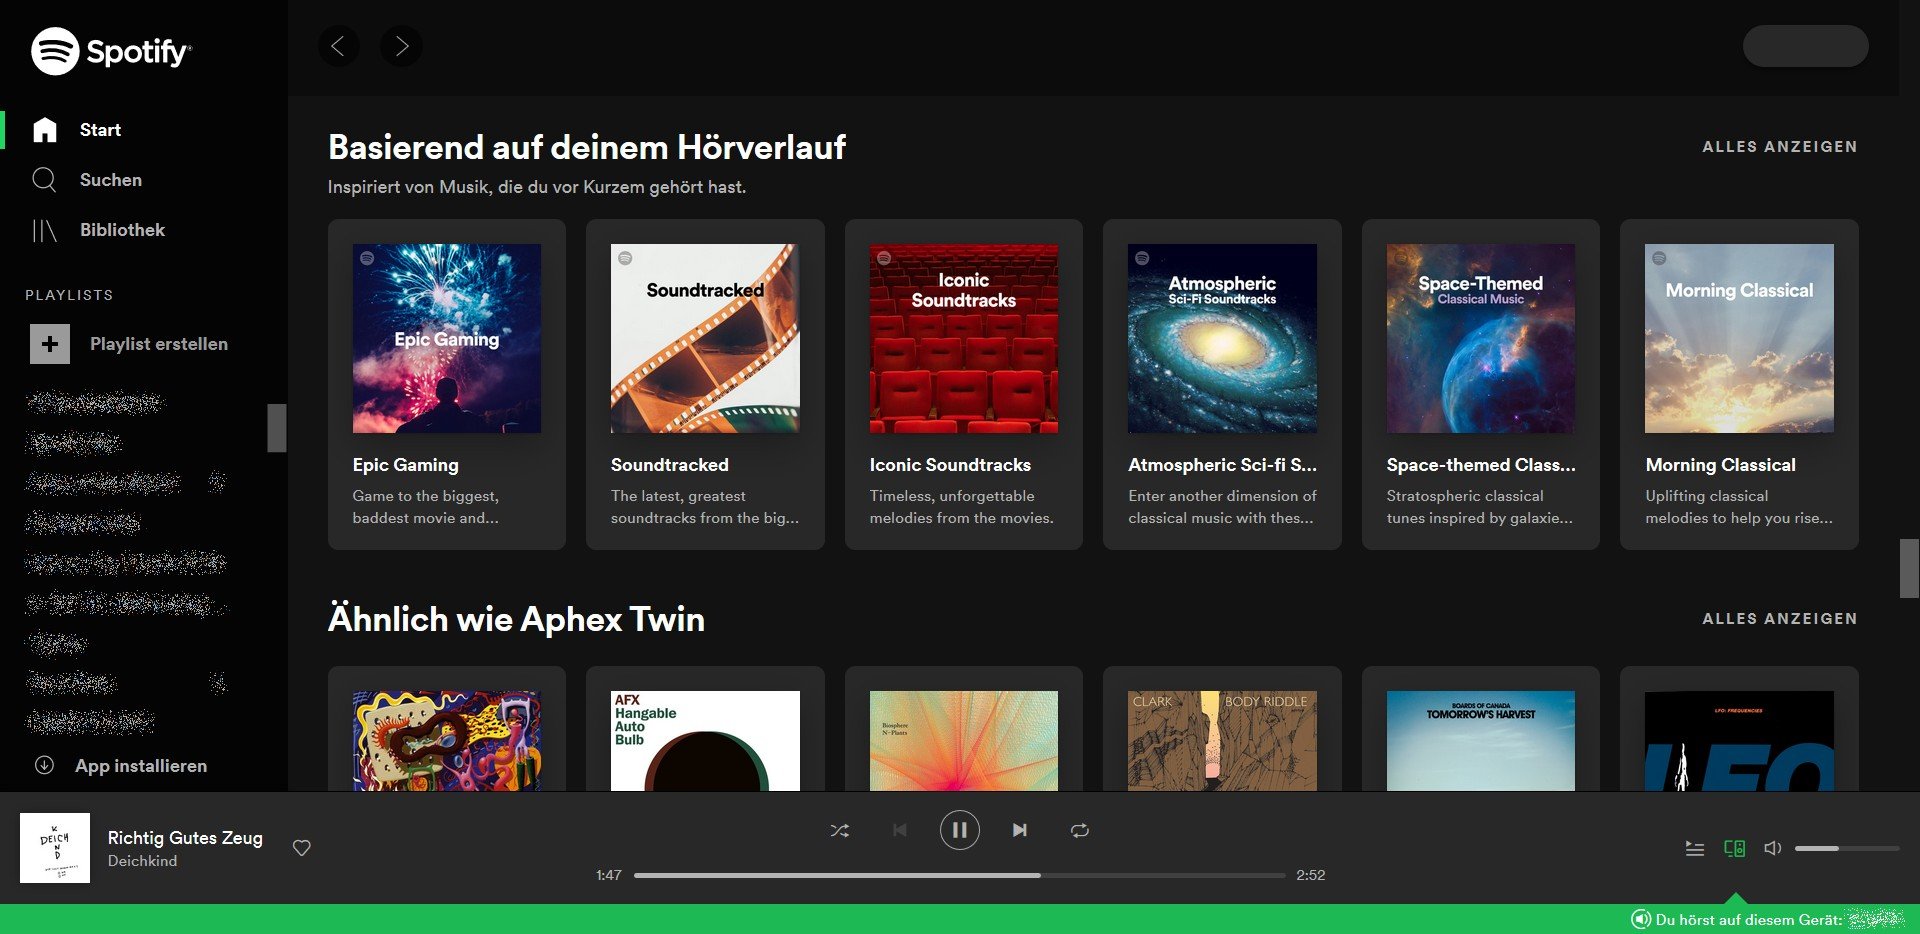Image resolution: width=1920 pixels, height=934 pixels.
Task: Seek in the song progress bar
Action: point(959,875)
